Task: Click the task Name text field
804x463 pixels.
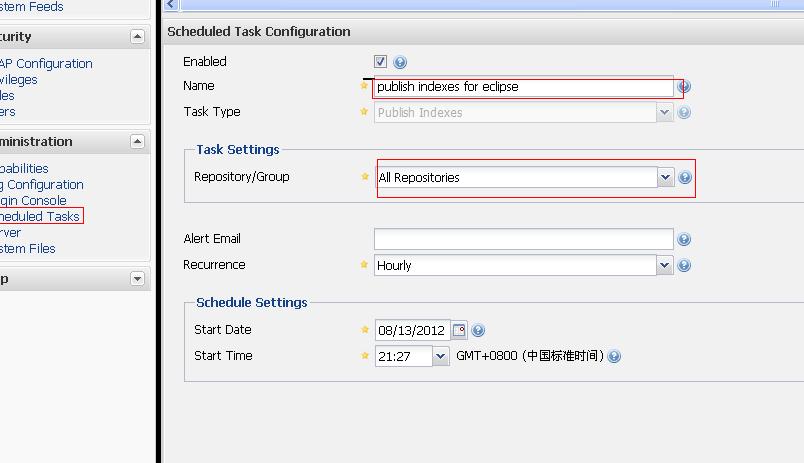Action: click(x=523, y=87)
